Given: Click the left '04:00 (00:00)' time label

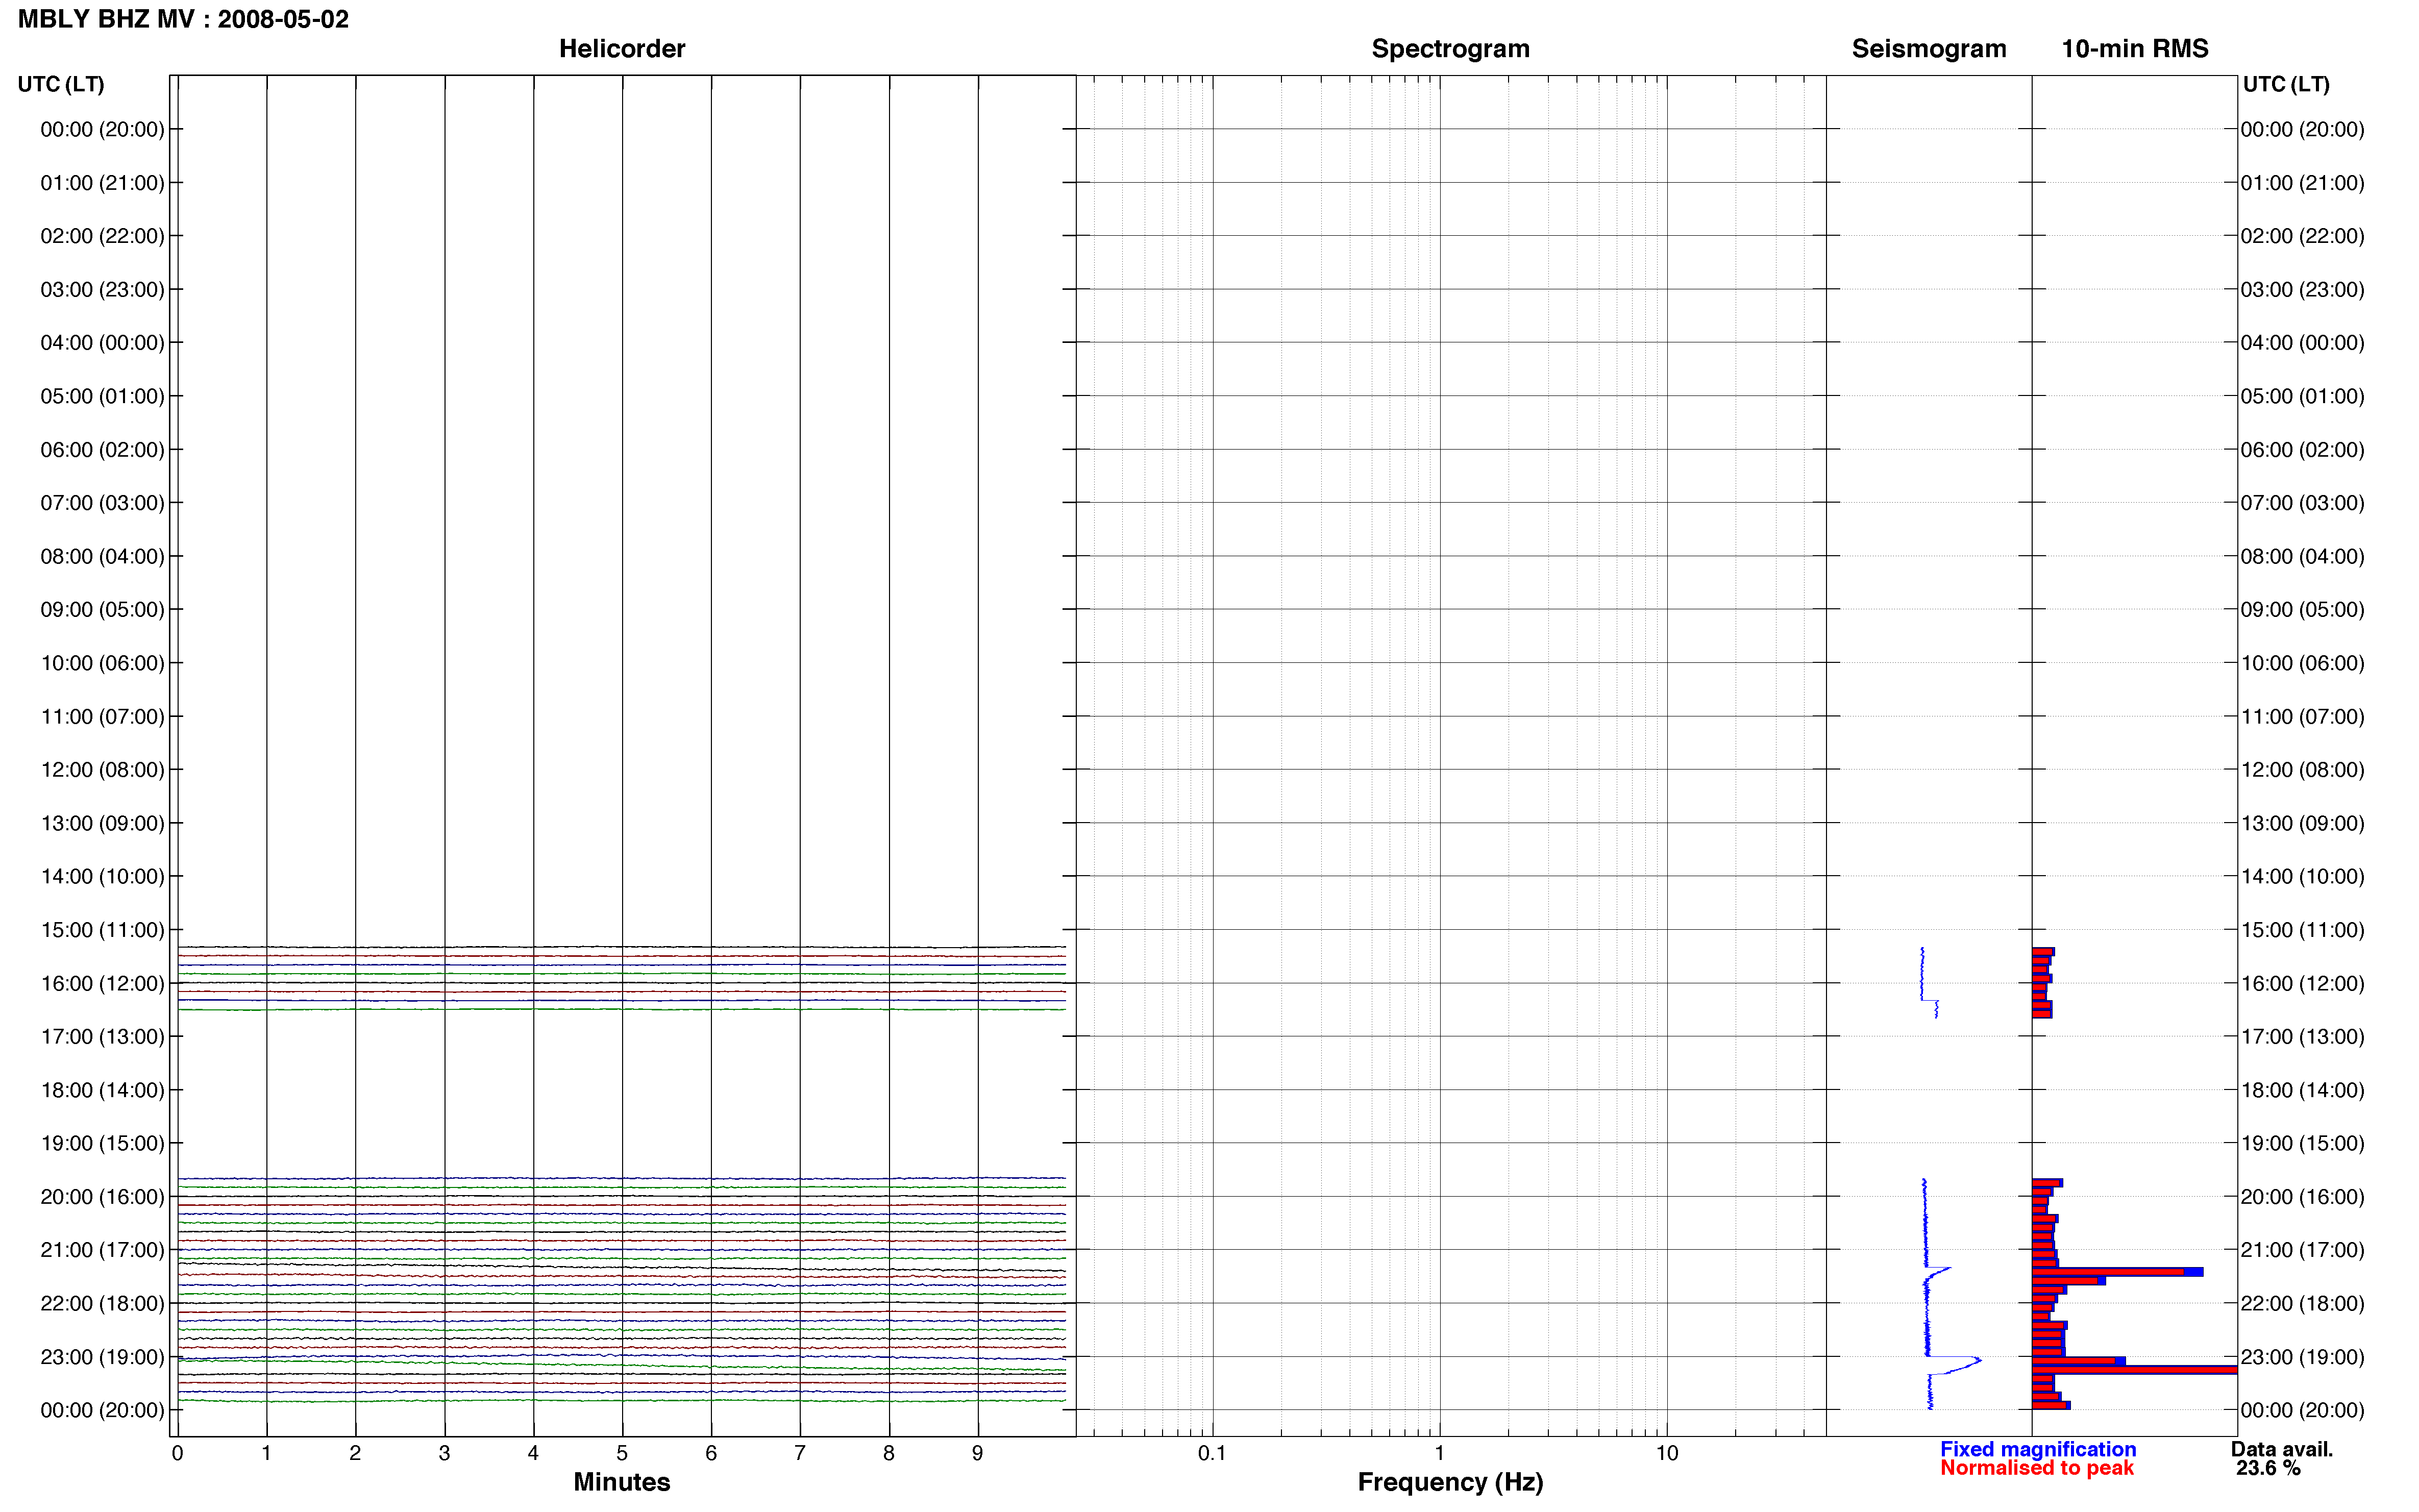Looking at the screenshot, I should tap(102, 343).
